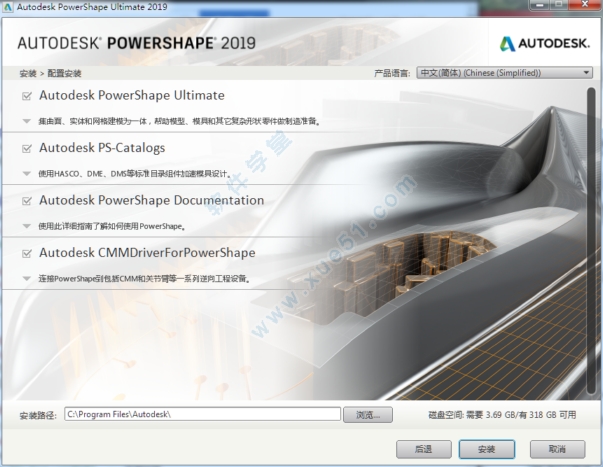Click the install path input field

point(202,414)
